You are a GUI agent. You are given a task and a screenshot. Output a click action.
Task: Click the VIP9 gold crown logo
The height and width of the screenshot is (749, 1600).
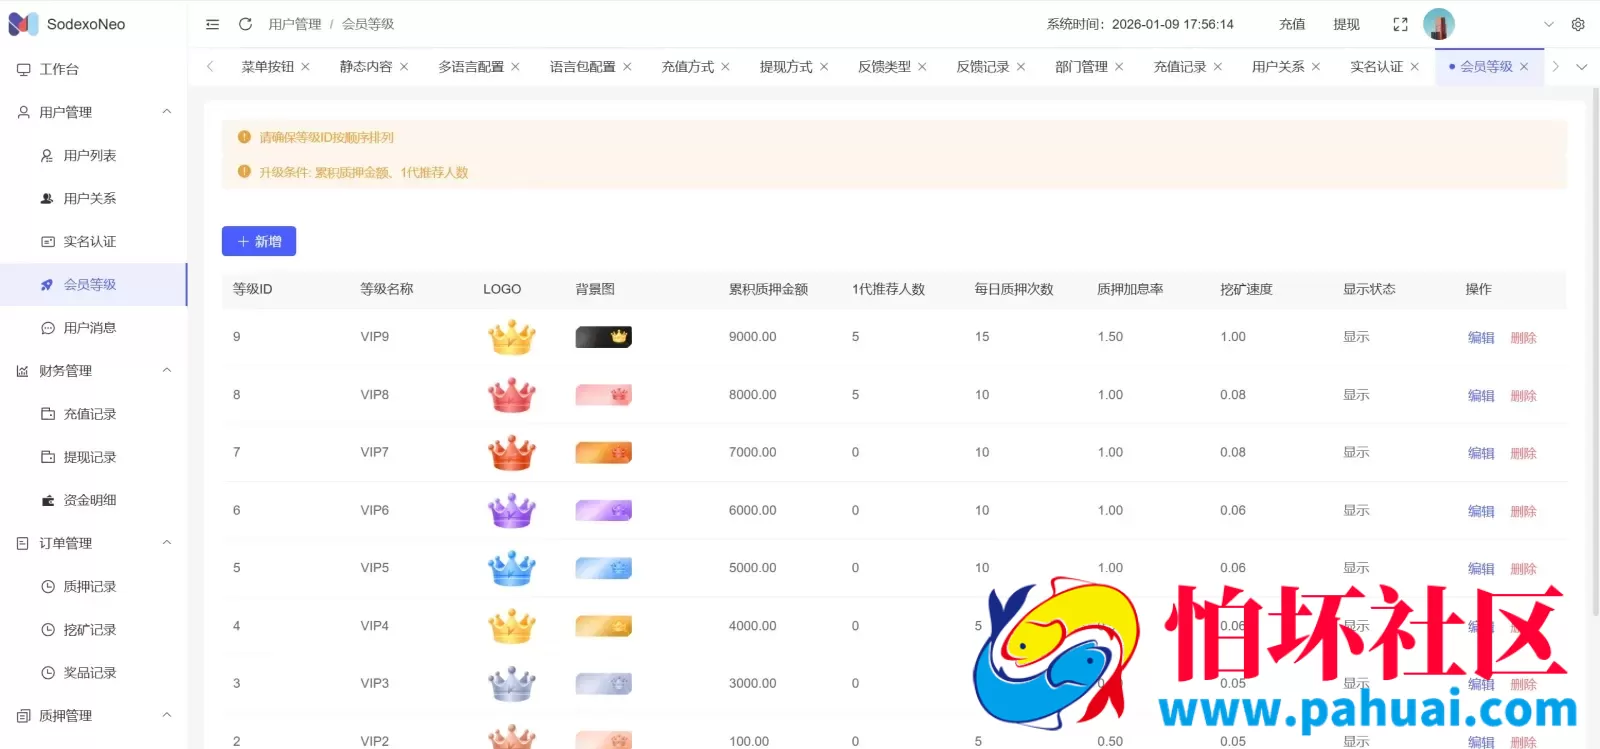click(512, 337)
